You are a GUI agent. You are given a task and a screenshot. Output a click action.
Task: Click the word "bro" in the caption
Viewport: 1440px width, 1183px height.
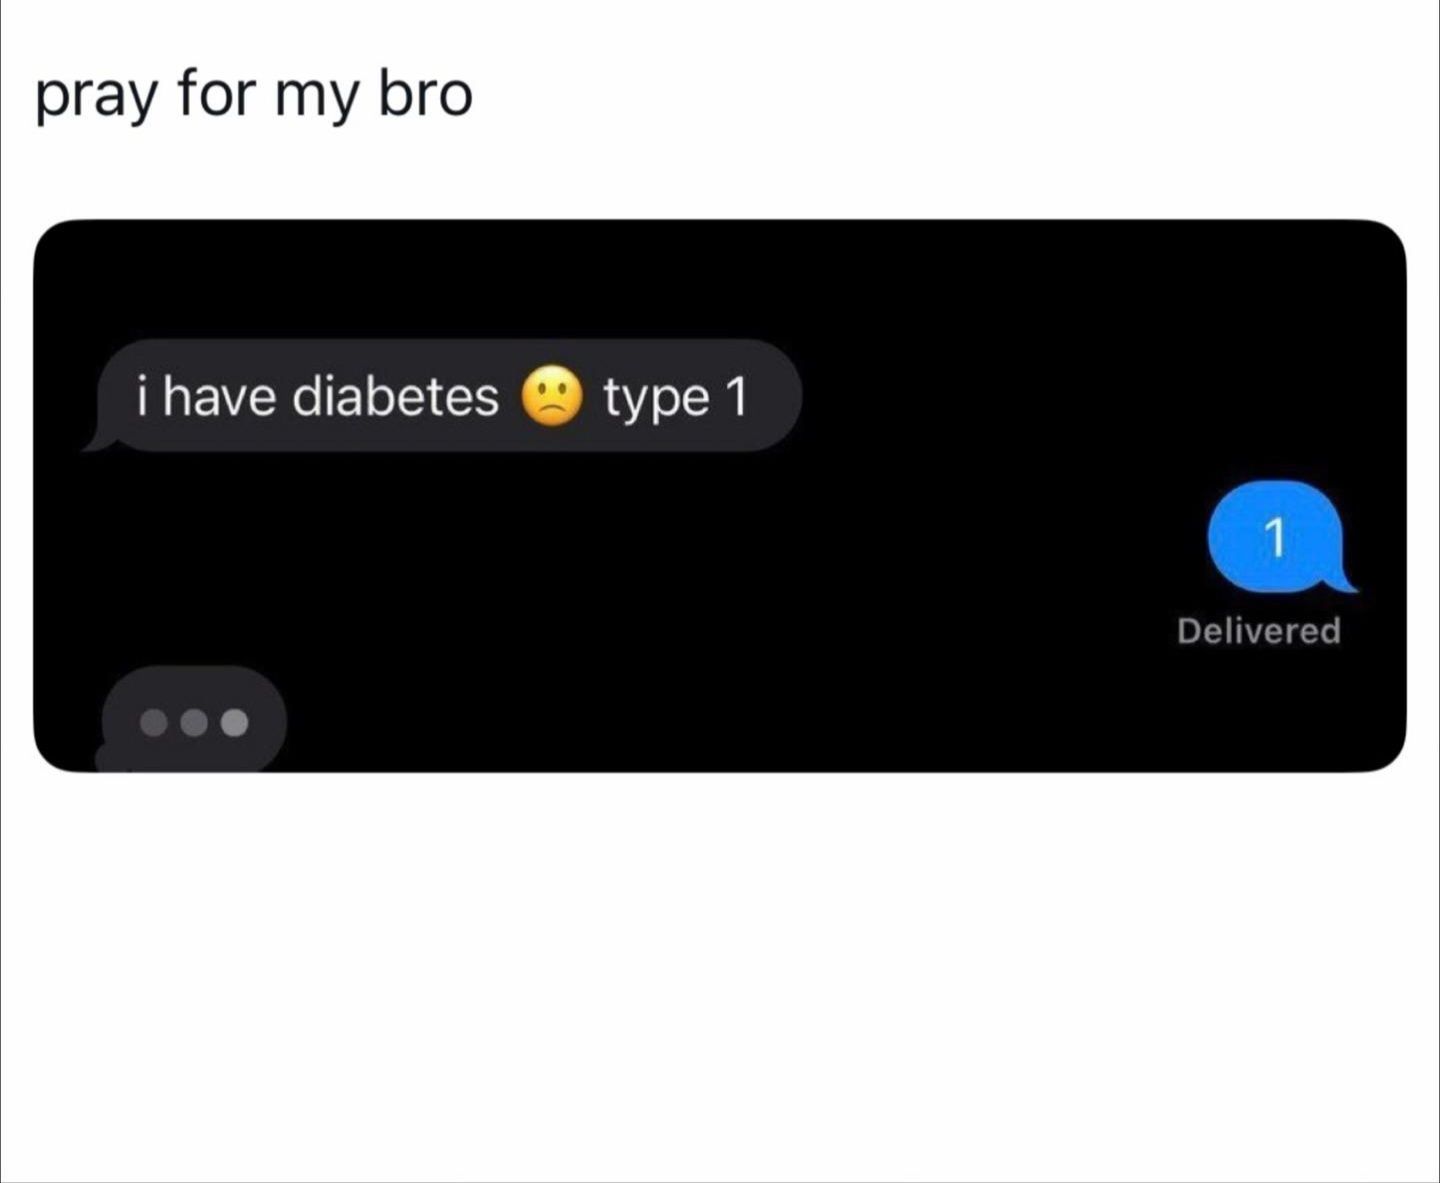[x=425, y=94]
